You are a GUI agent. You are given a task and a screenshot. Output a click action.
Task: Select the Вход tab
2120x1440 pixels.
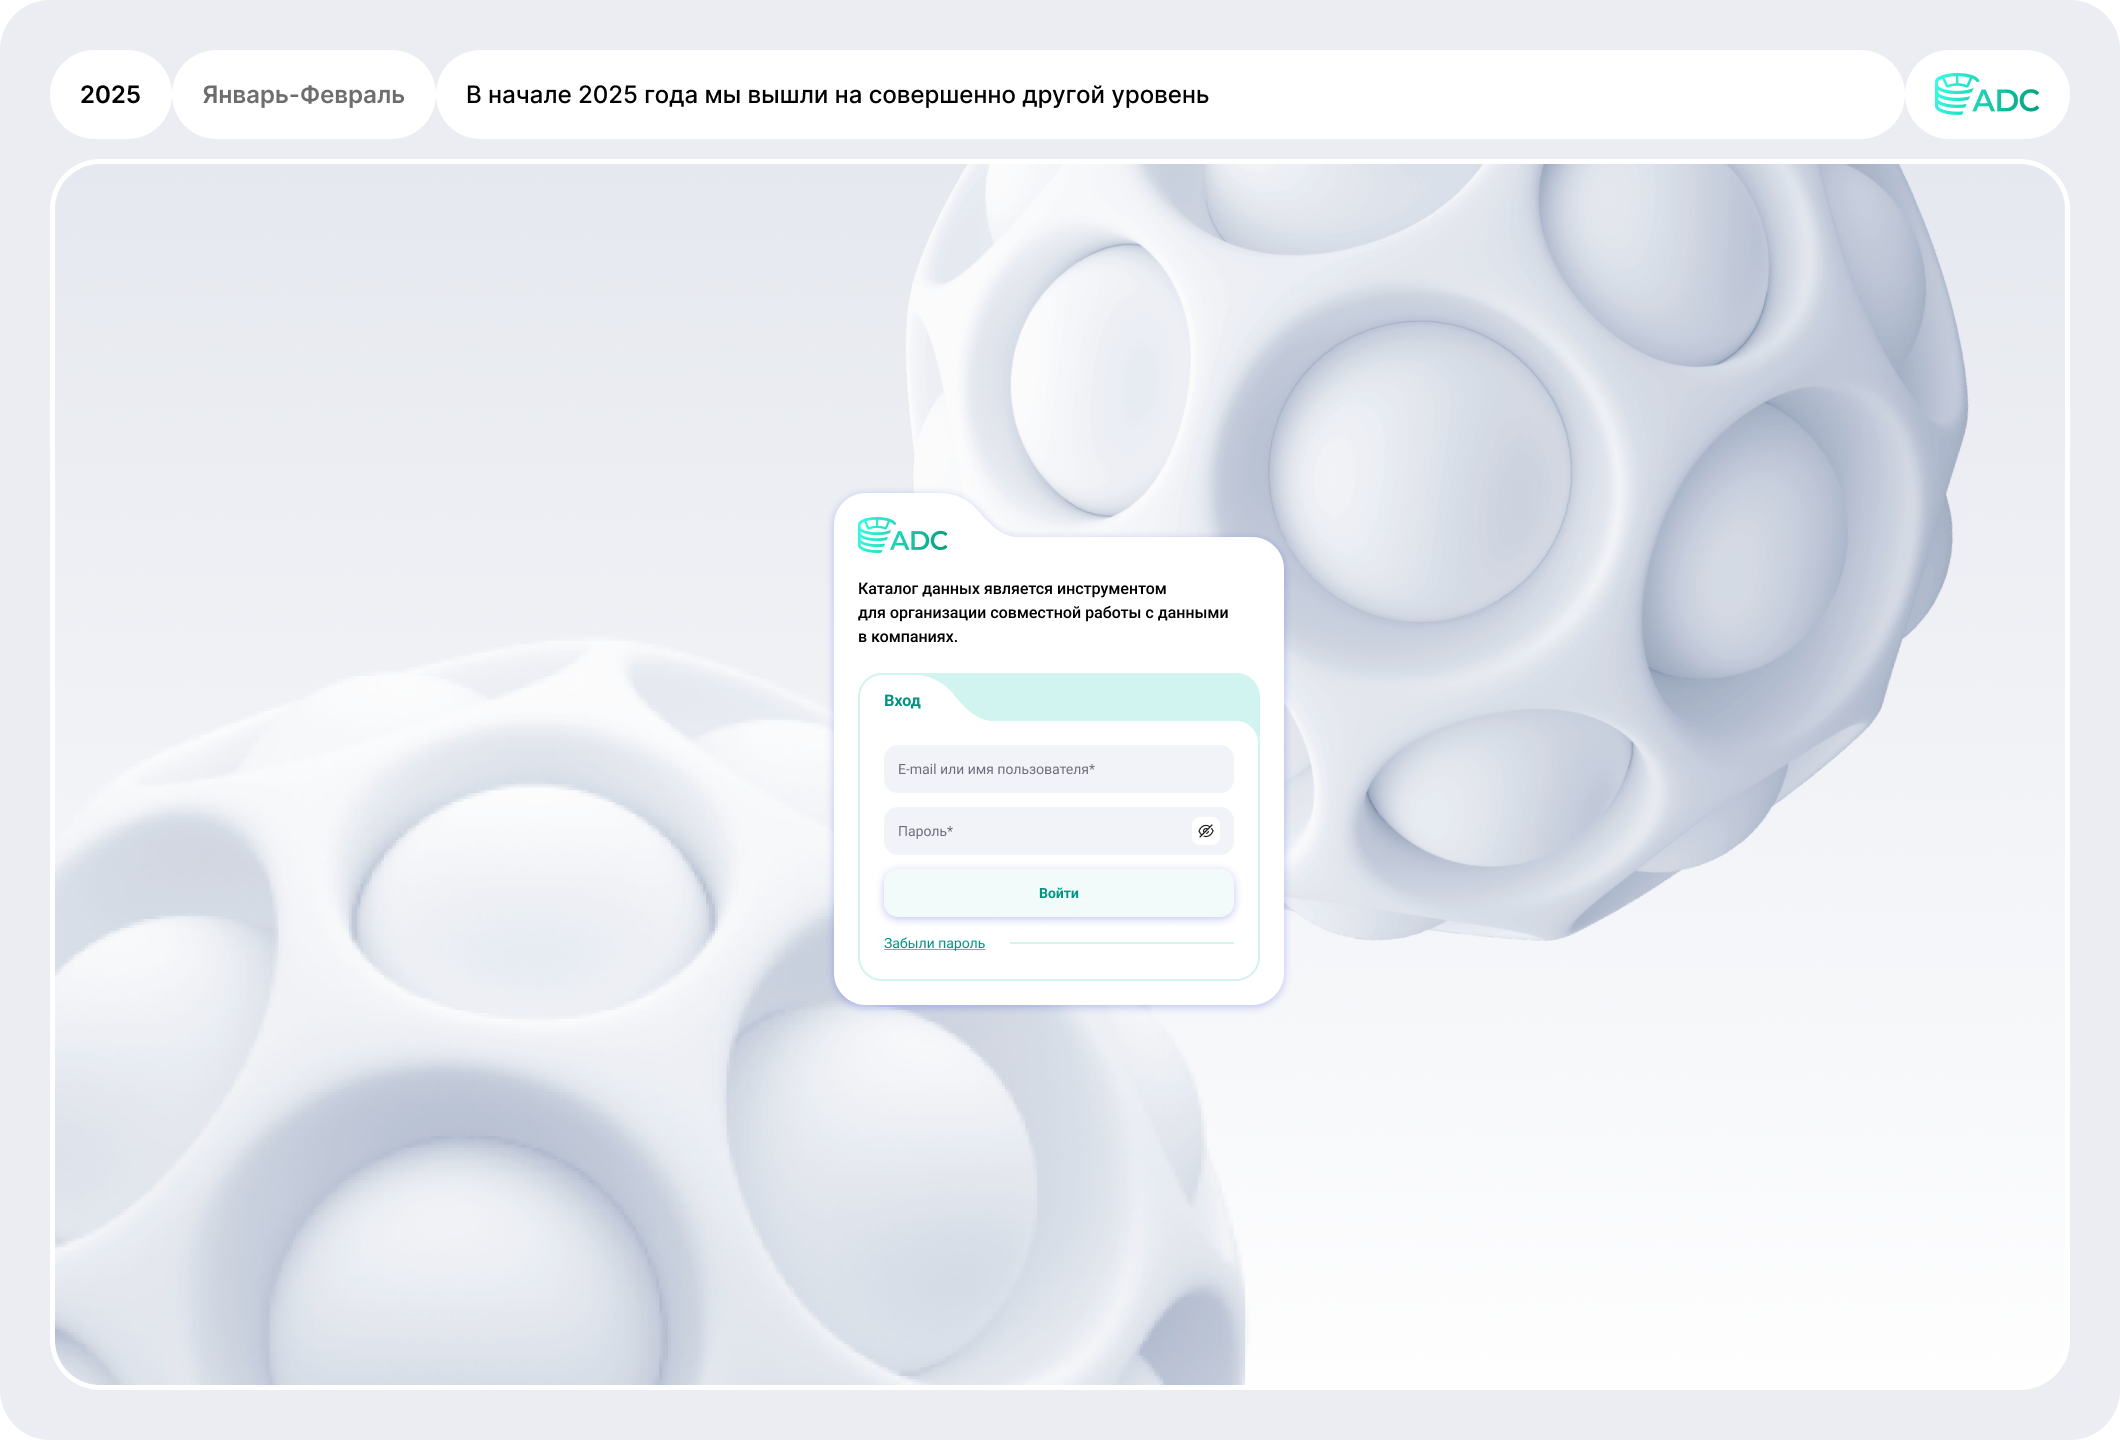[x=902, y=701]
